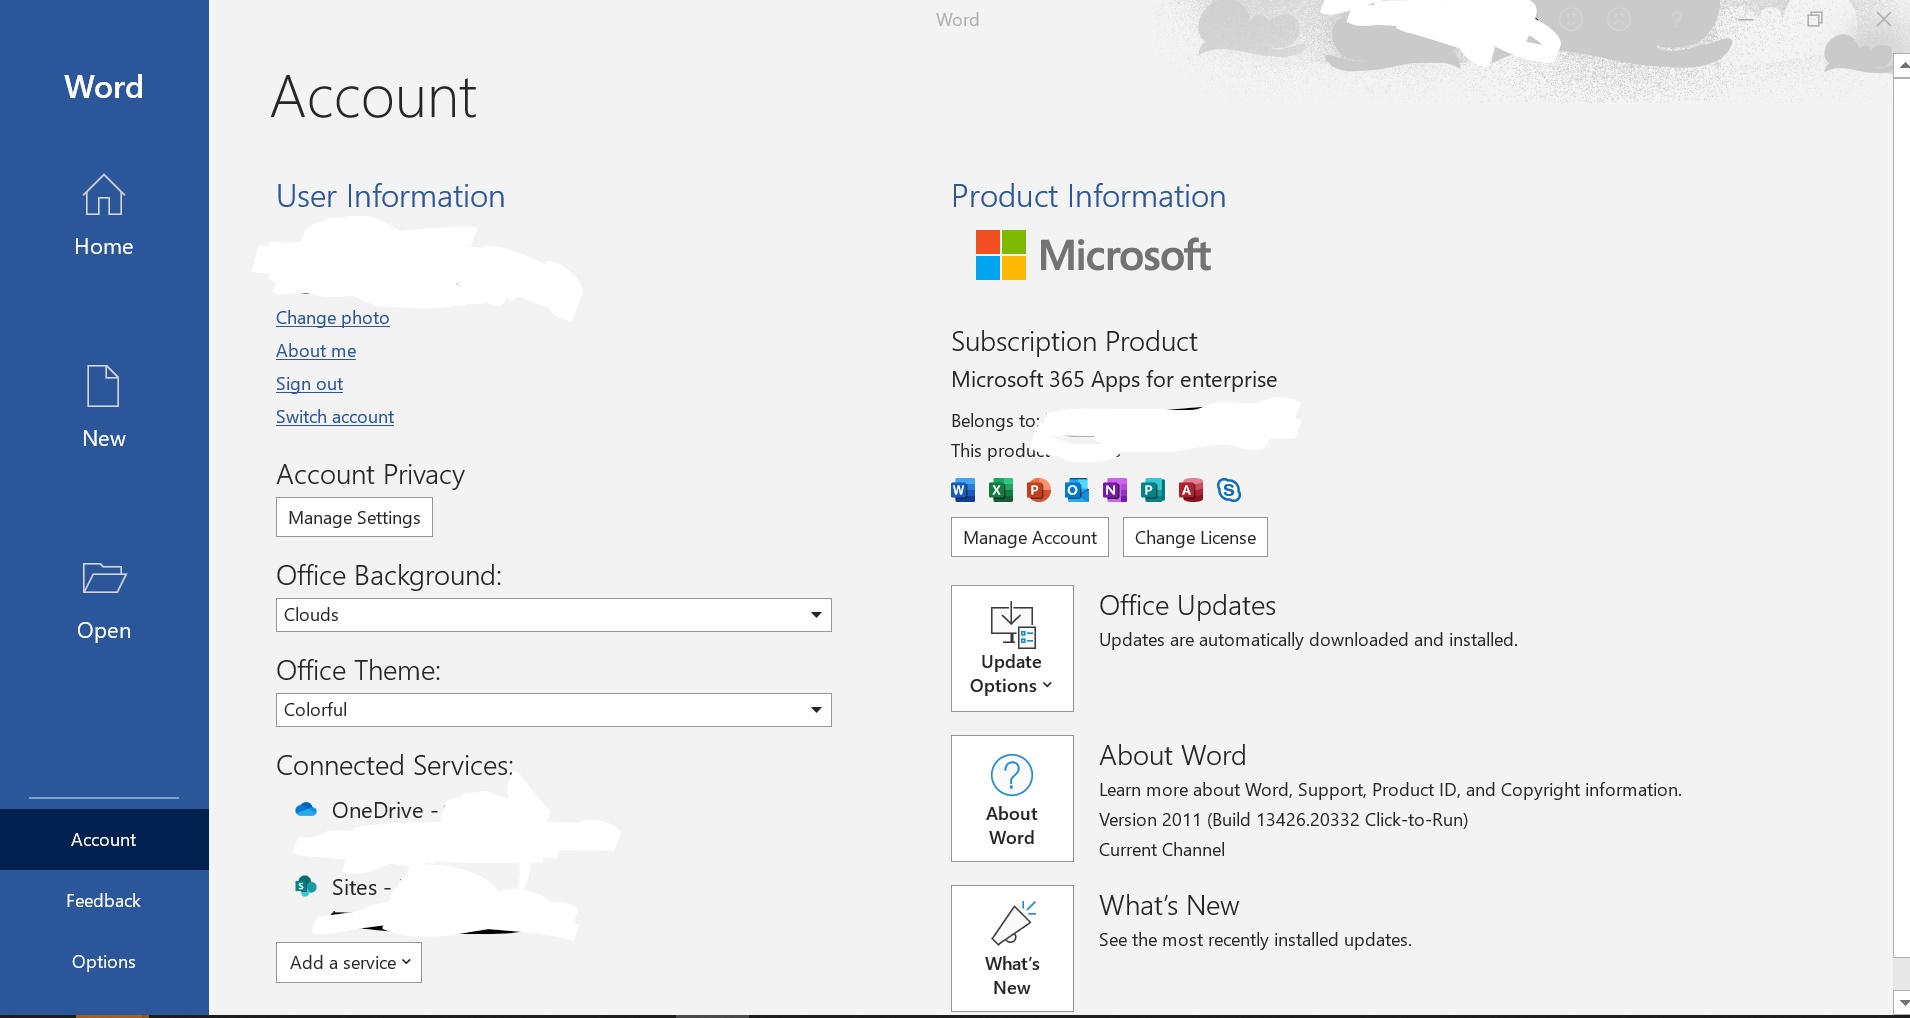The height and width of the screenshot is (1018, 1910).
Task: Click the scrollbar down arrow
Action: (x=1902, y=1001)
